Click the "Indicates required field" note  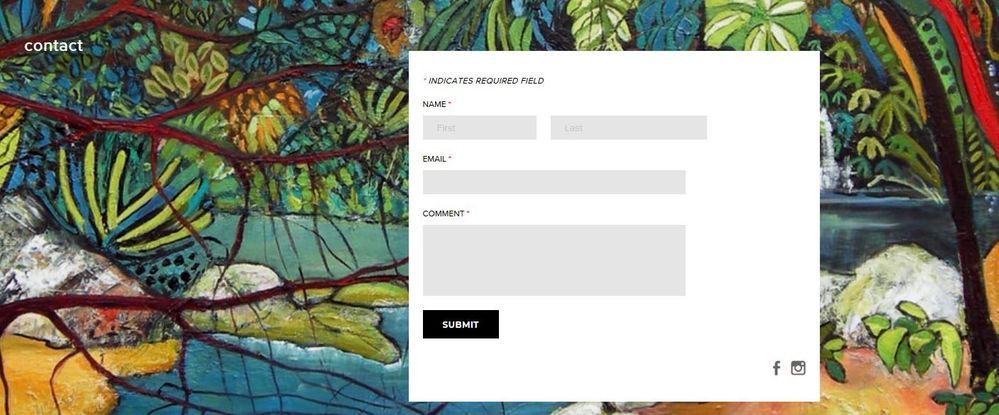pos(484,81)
